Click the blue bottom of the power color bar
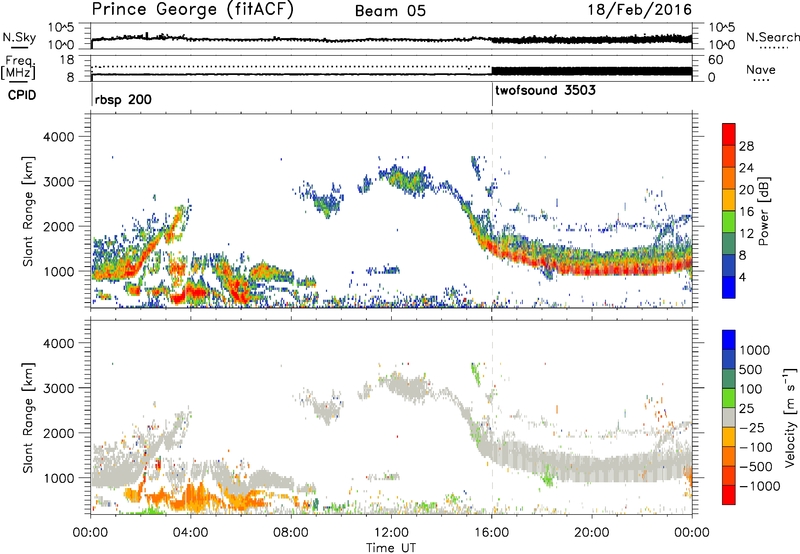The image size is (800, 554). pos(729,287)
